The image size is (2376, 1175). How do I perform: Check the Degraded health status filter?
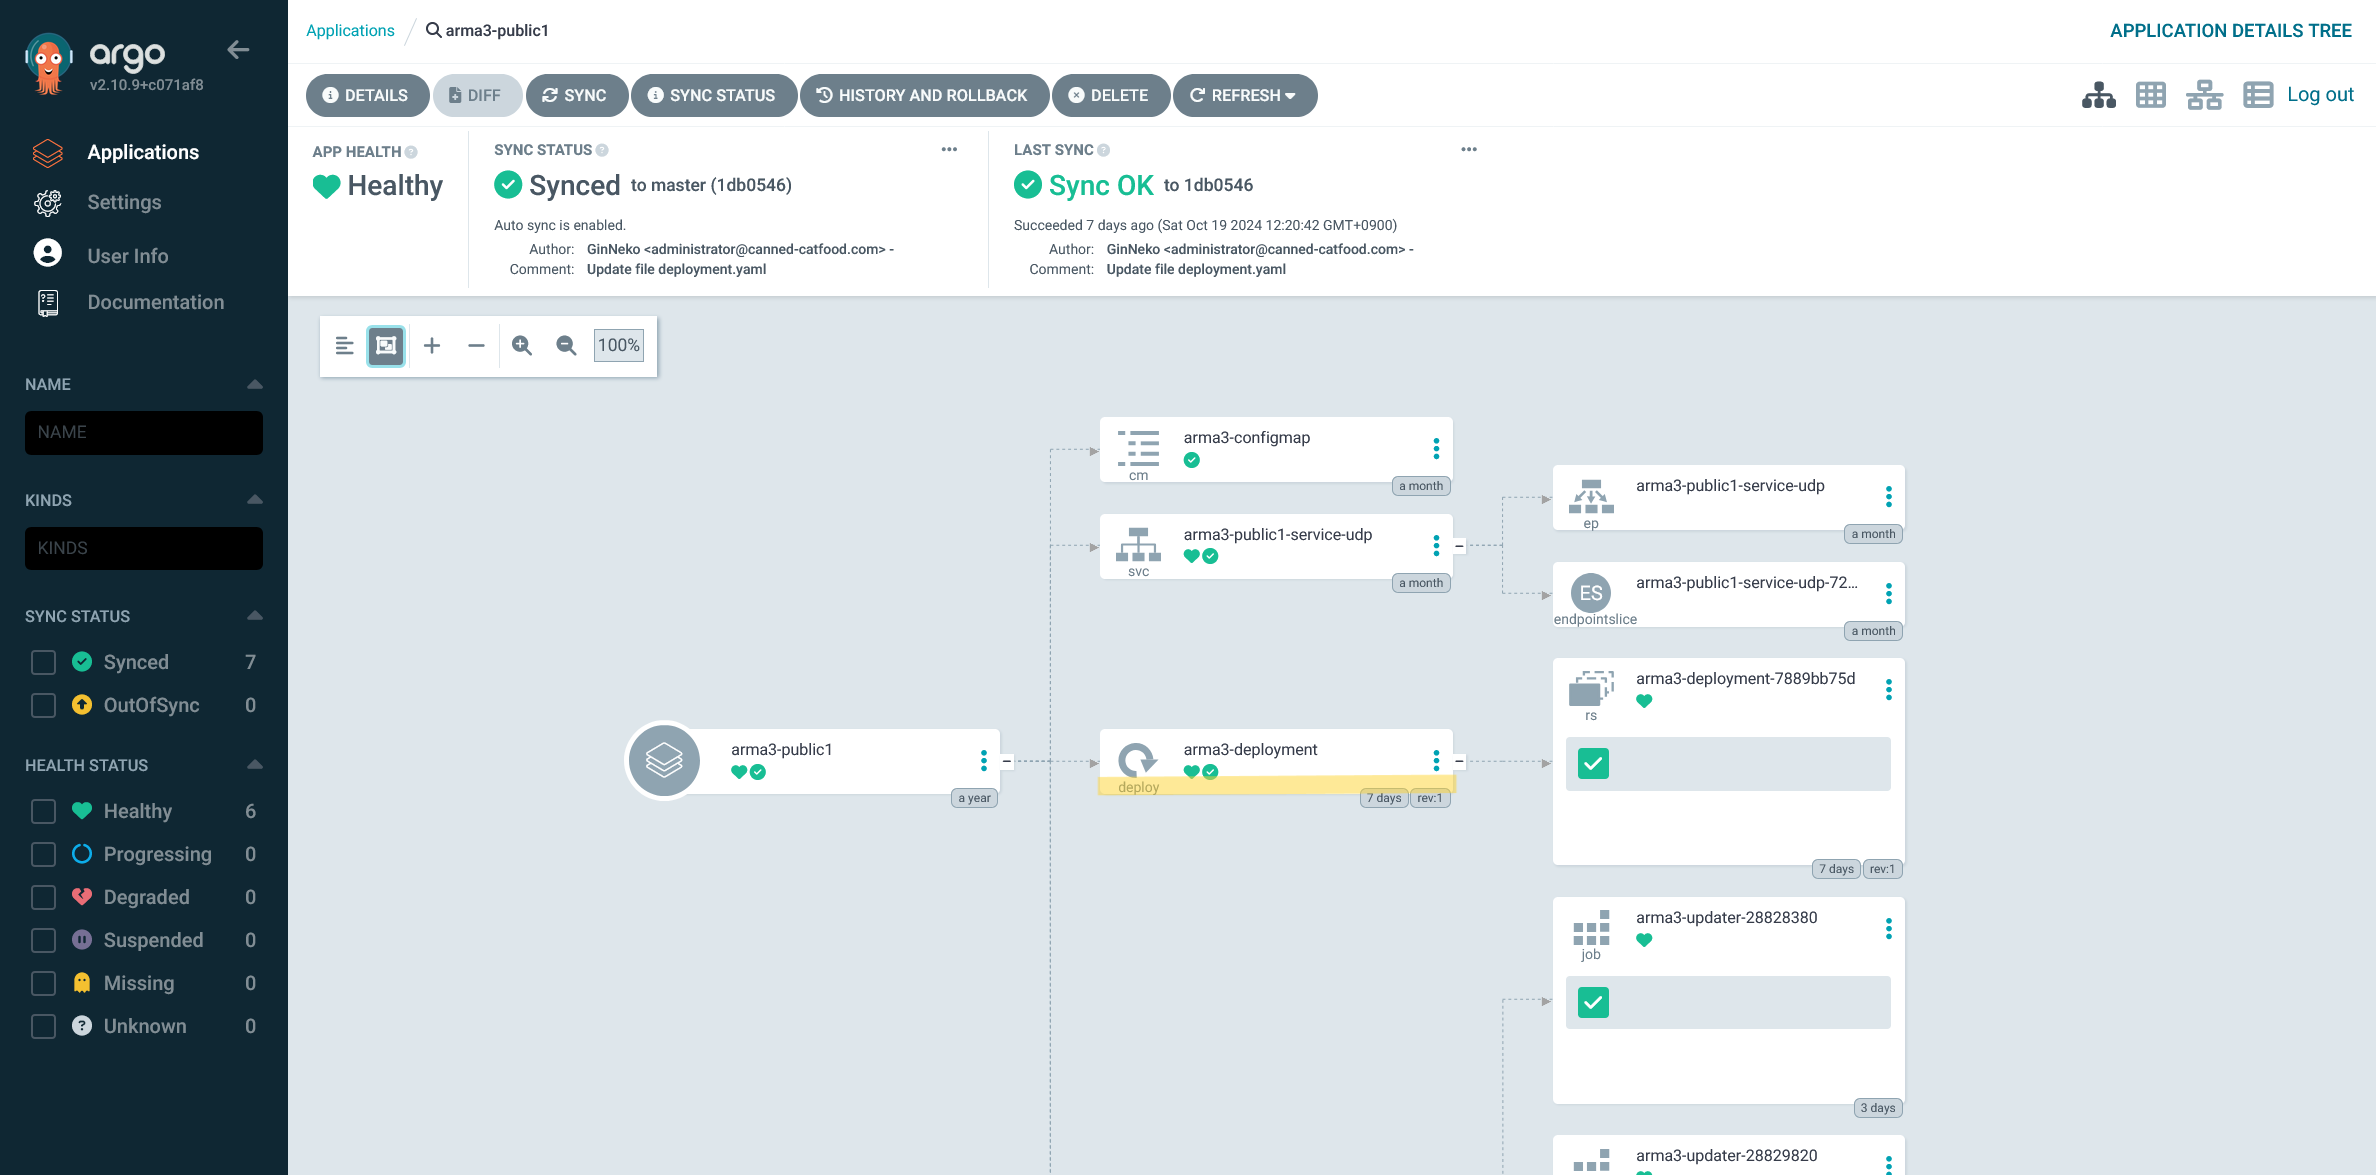[43, 897]
